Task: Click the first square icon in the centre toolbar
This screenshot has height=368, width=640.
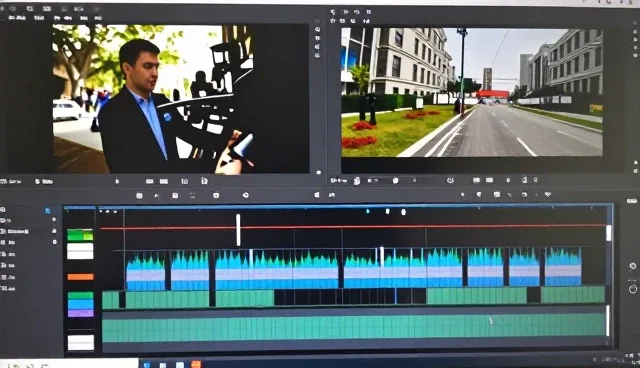Action: 139,196
